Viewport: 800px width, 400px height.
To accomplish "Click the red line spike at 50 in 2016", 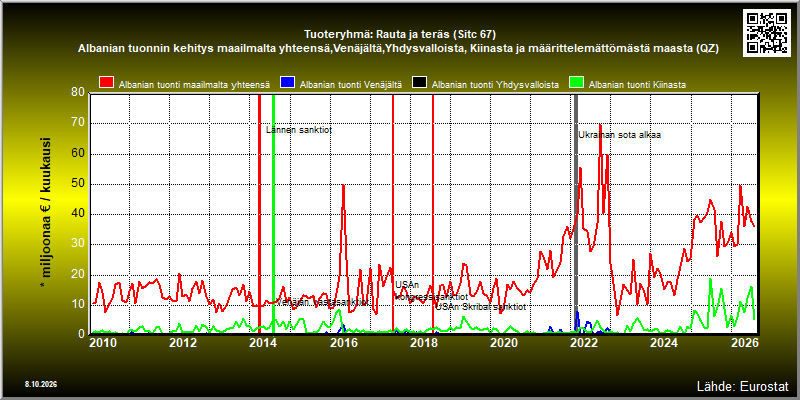I will coord(343,185).
